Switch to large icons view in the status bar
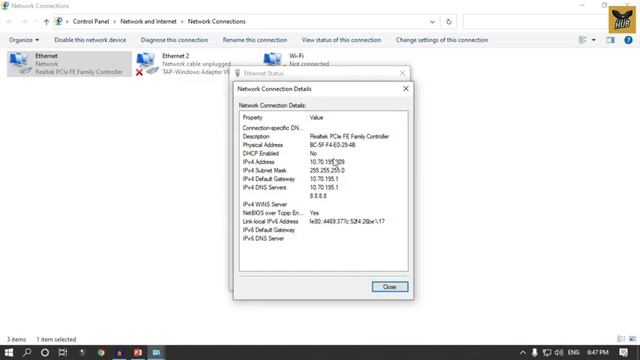 (632, 339)
